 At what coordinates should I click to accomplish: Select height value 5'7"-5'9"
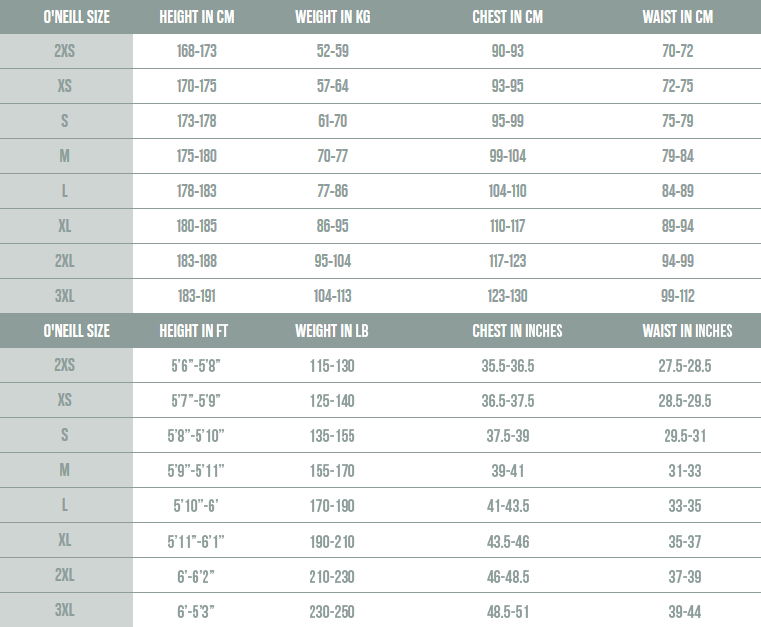tap(196, 400)
